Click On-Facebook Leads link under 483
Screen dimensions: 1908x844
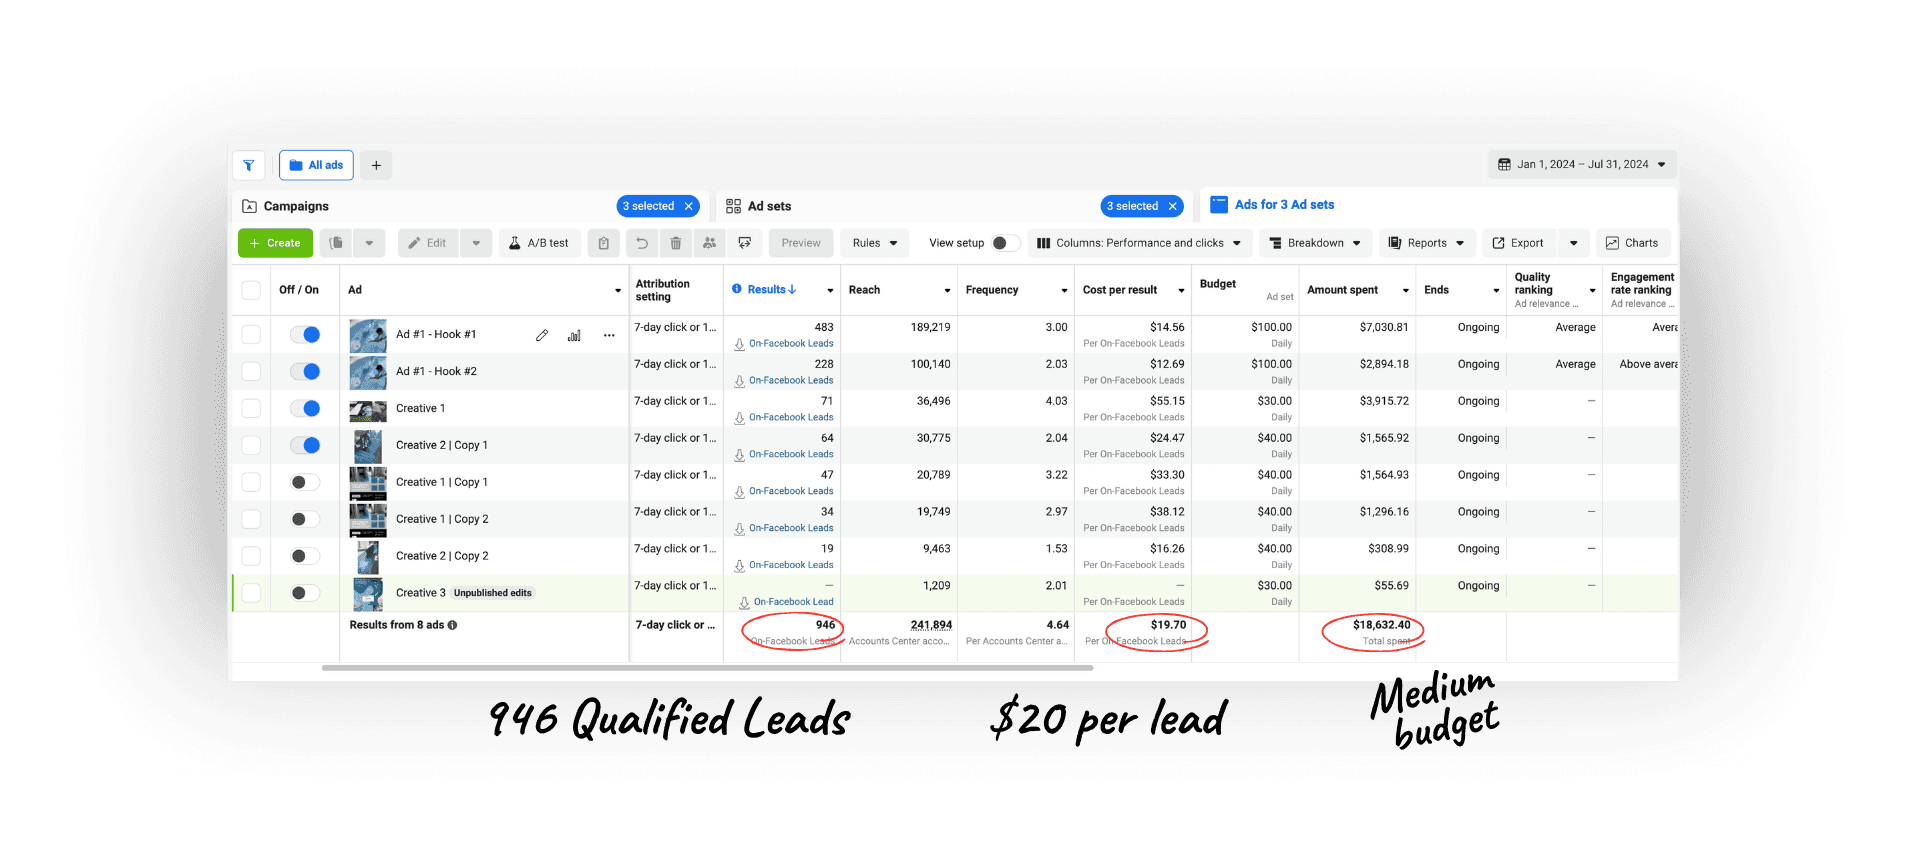tap(791, 344)
